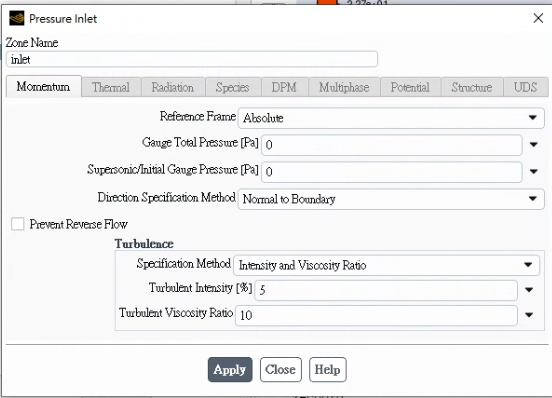
Task: Click the Turbulent Intensity value field
Action: tap(386, 290)
